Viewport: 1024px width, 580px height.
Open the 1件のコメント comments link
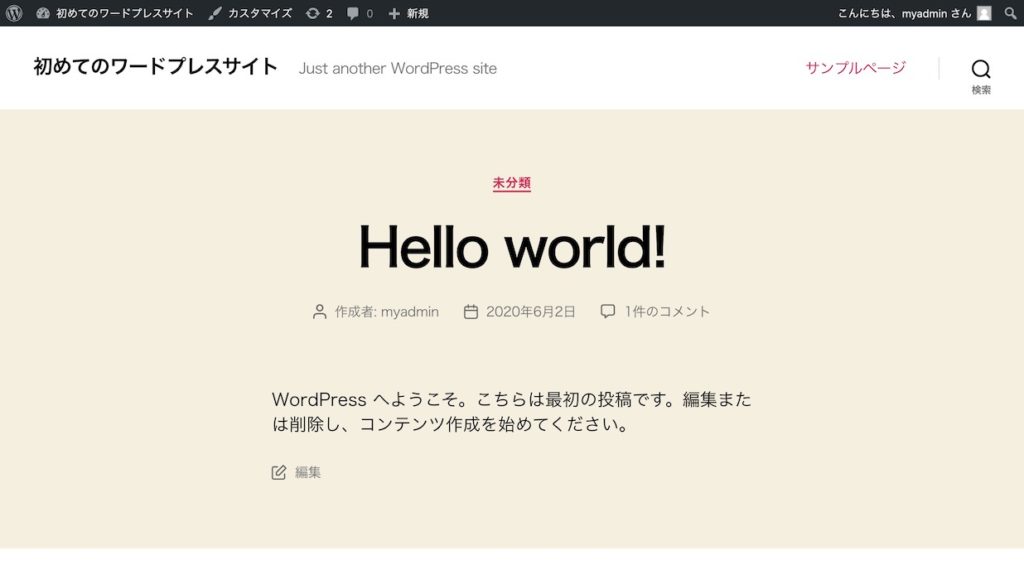coord(667,312)
